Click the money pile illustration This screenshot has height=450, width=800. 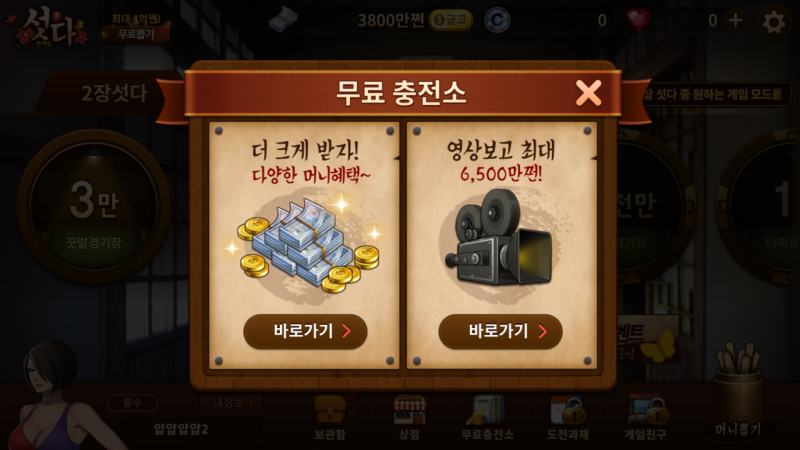point(306,245)
